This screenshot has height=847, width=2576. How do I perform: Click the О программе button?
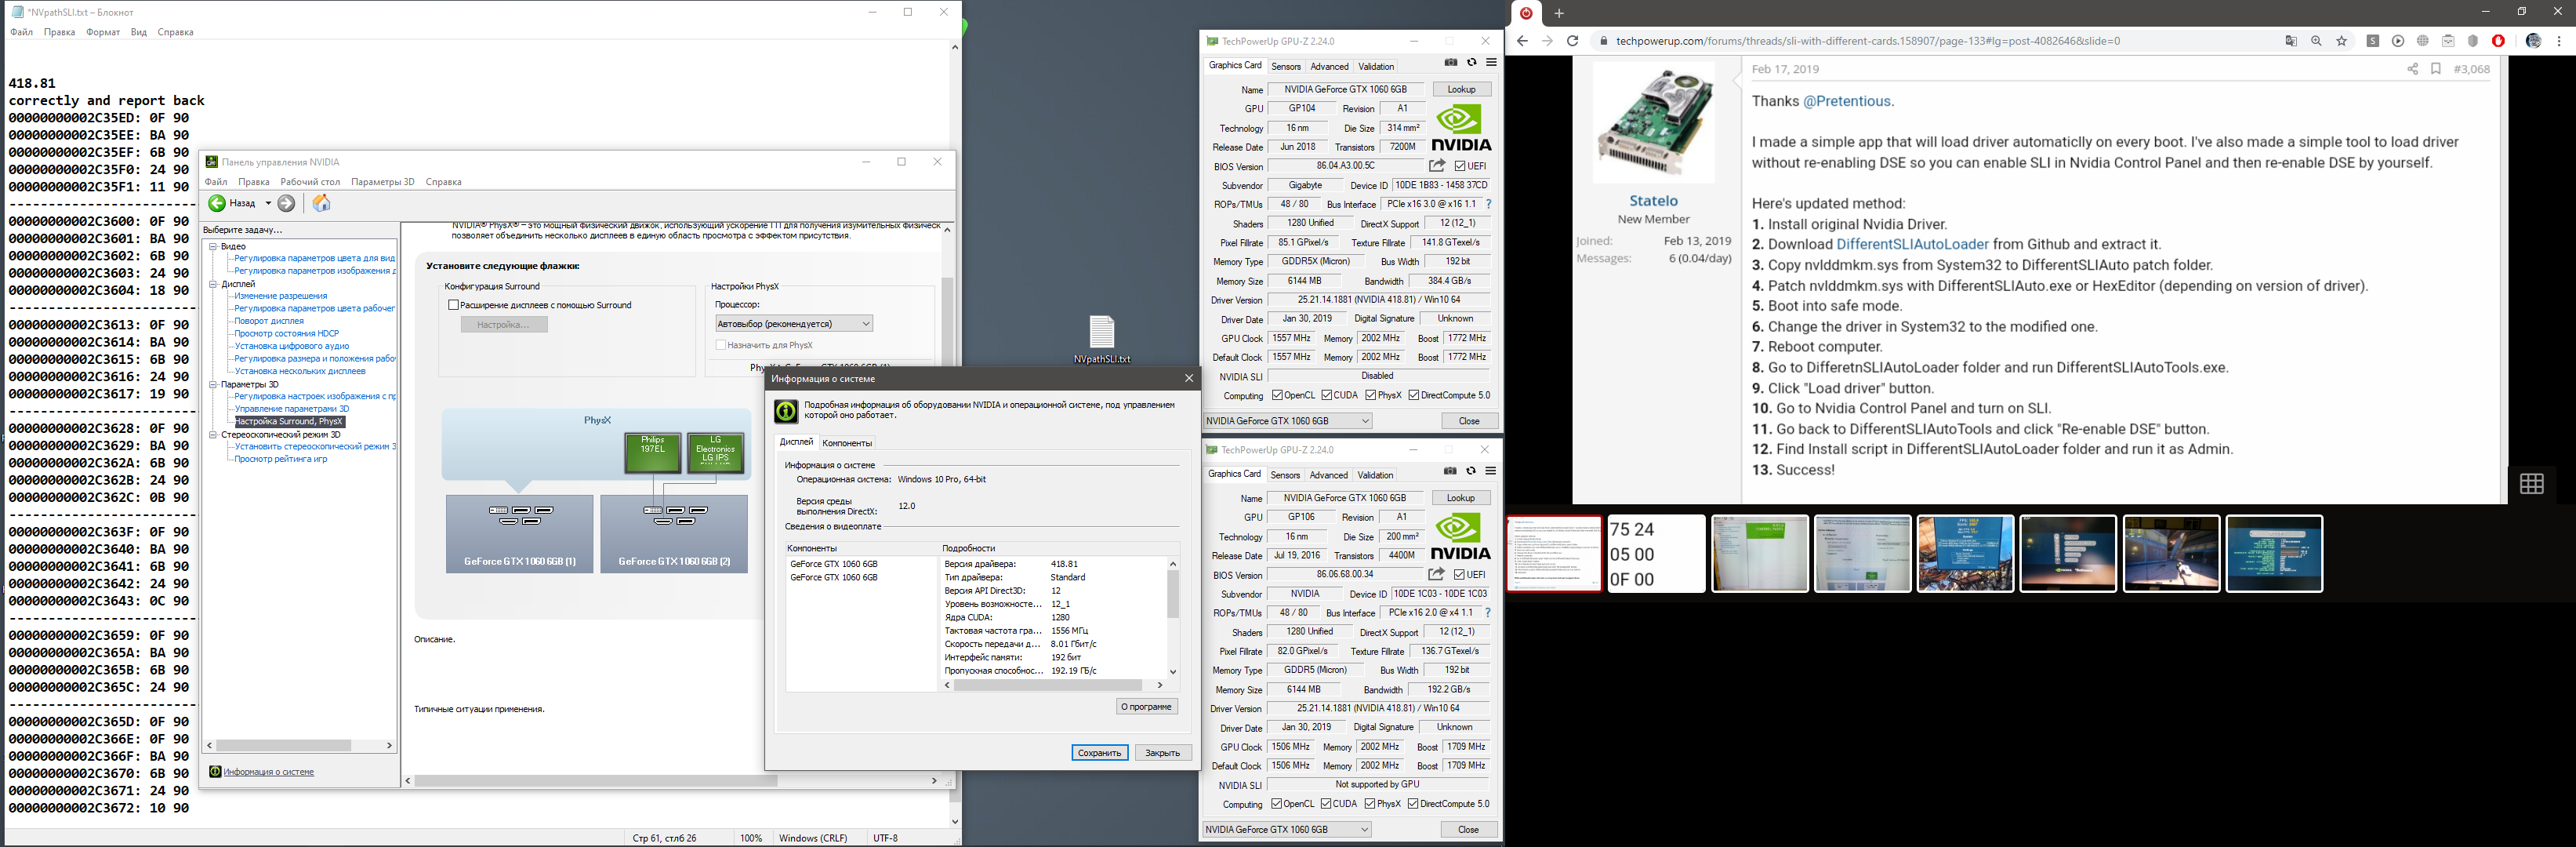1146,706
